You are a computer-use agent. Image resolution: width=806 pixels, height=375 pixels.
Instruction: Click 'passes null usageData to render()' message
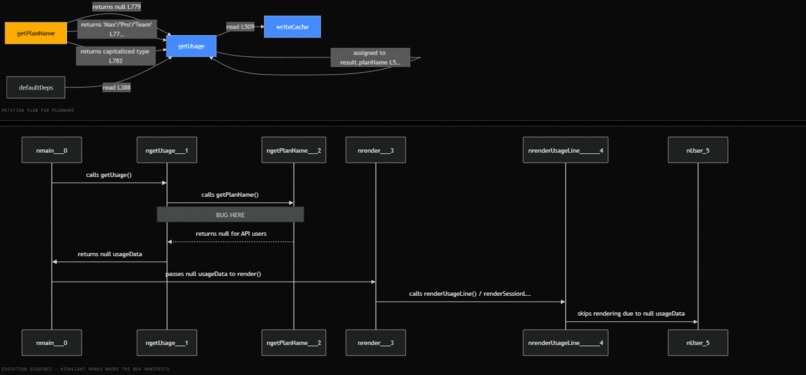click(213, 274)
